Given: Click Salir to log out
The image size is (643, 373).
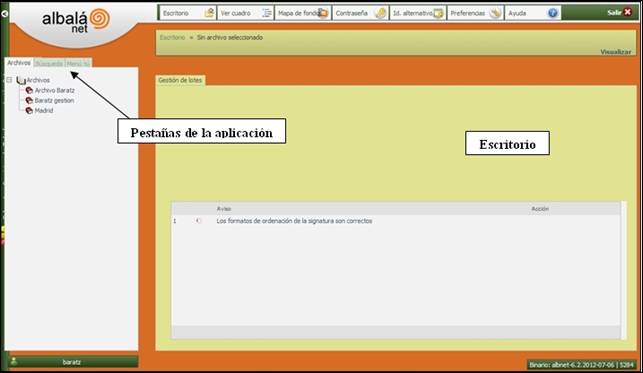Looking at the screenshot, I should point(614,13).
